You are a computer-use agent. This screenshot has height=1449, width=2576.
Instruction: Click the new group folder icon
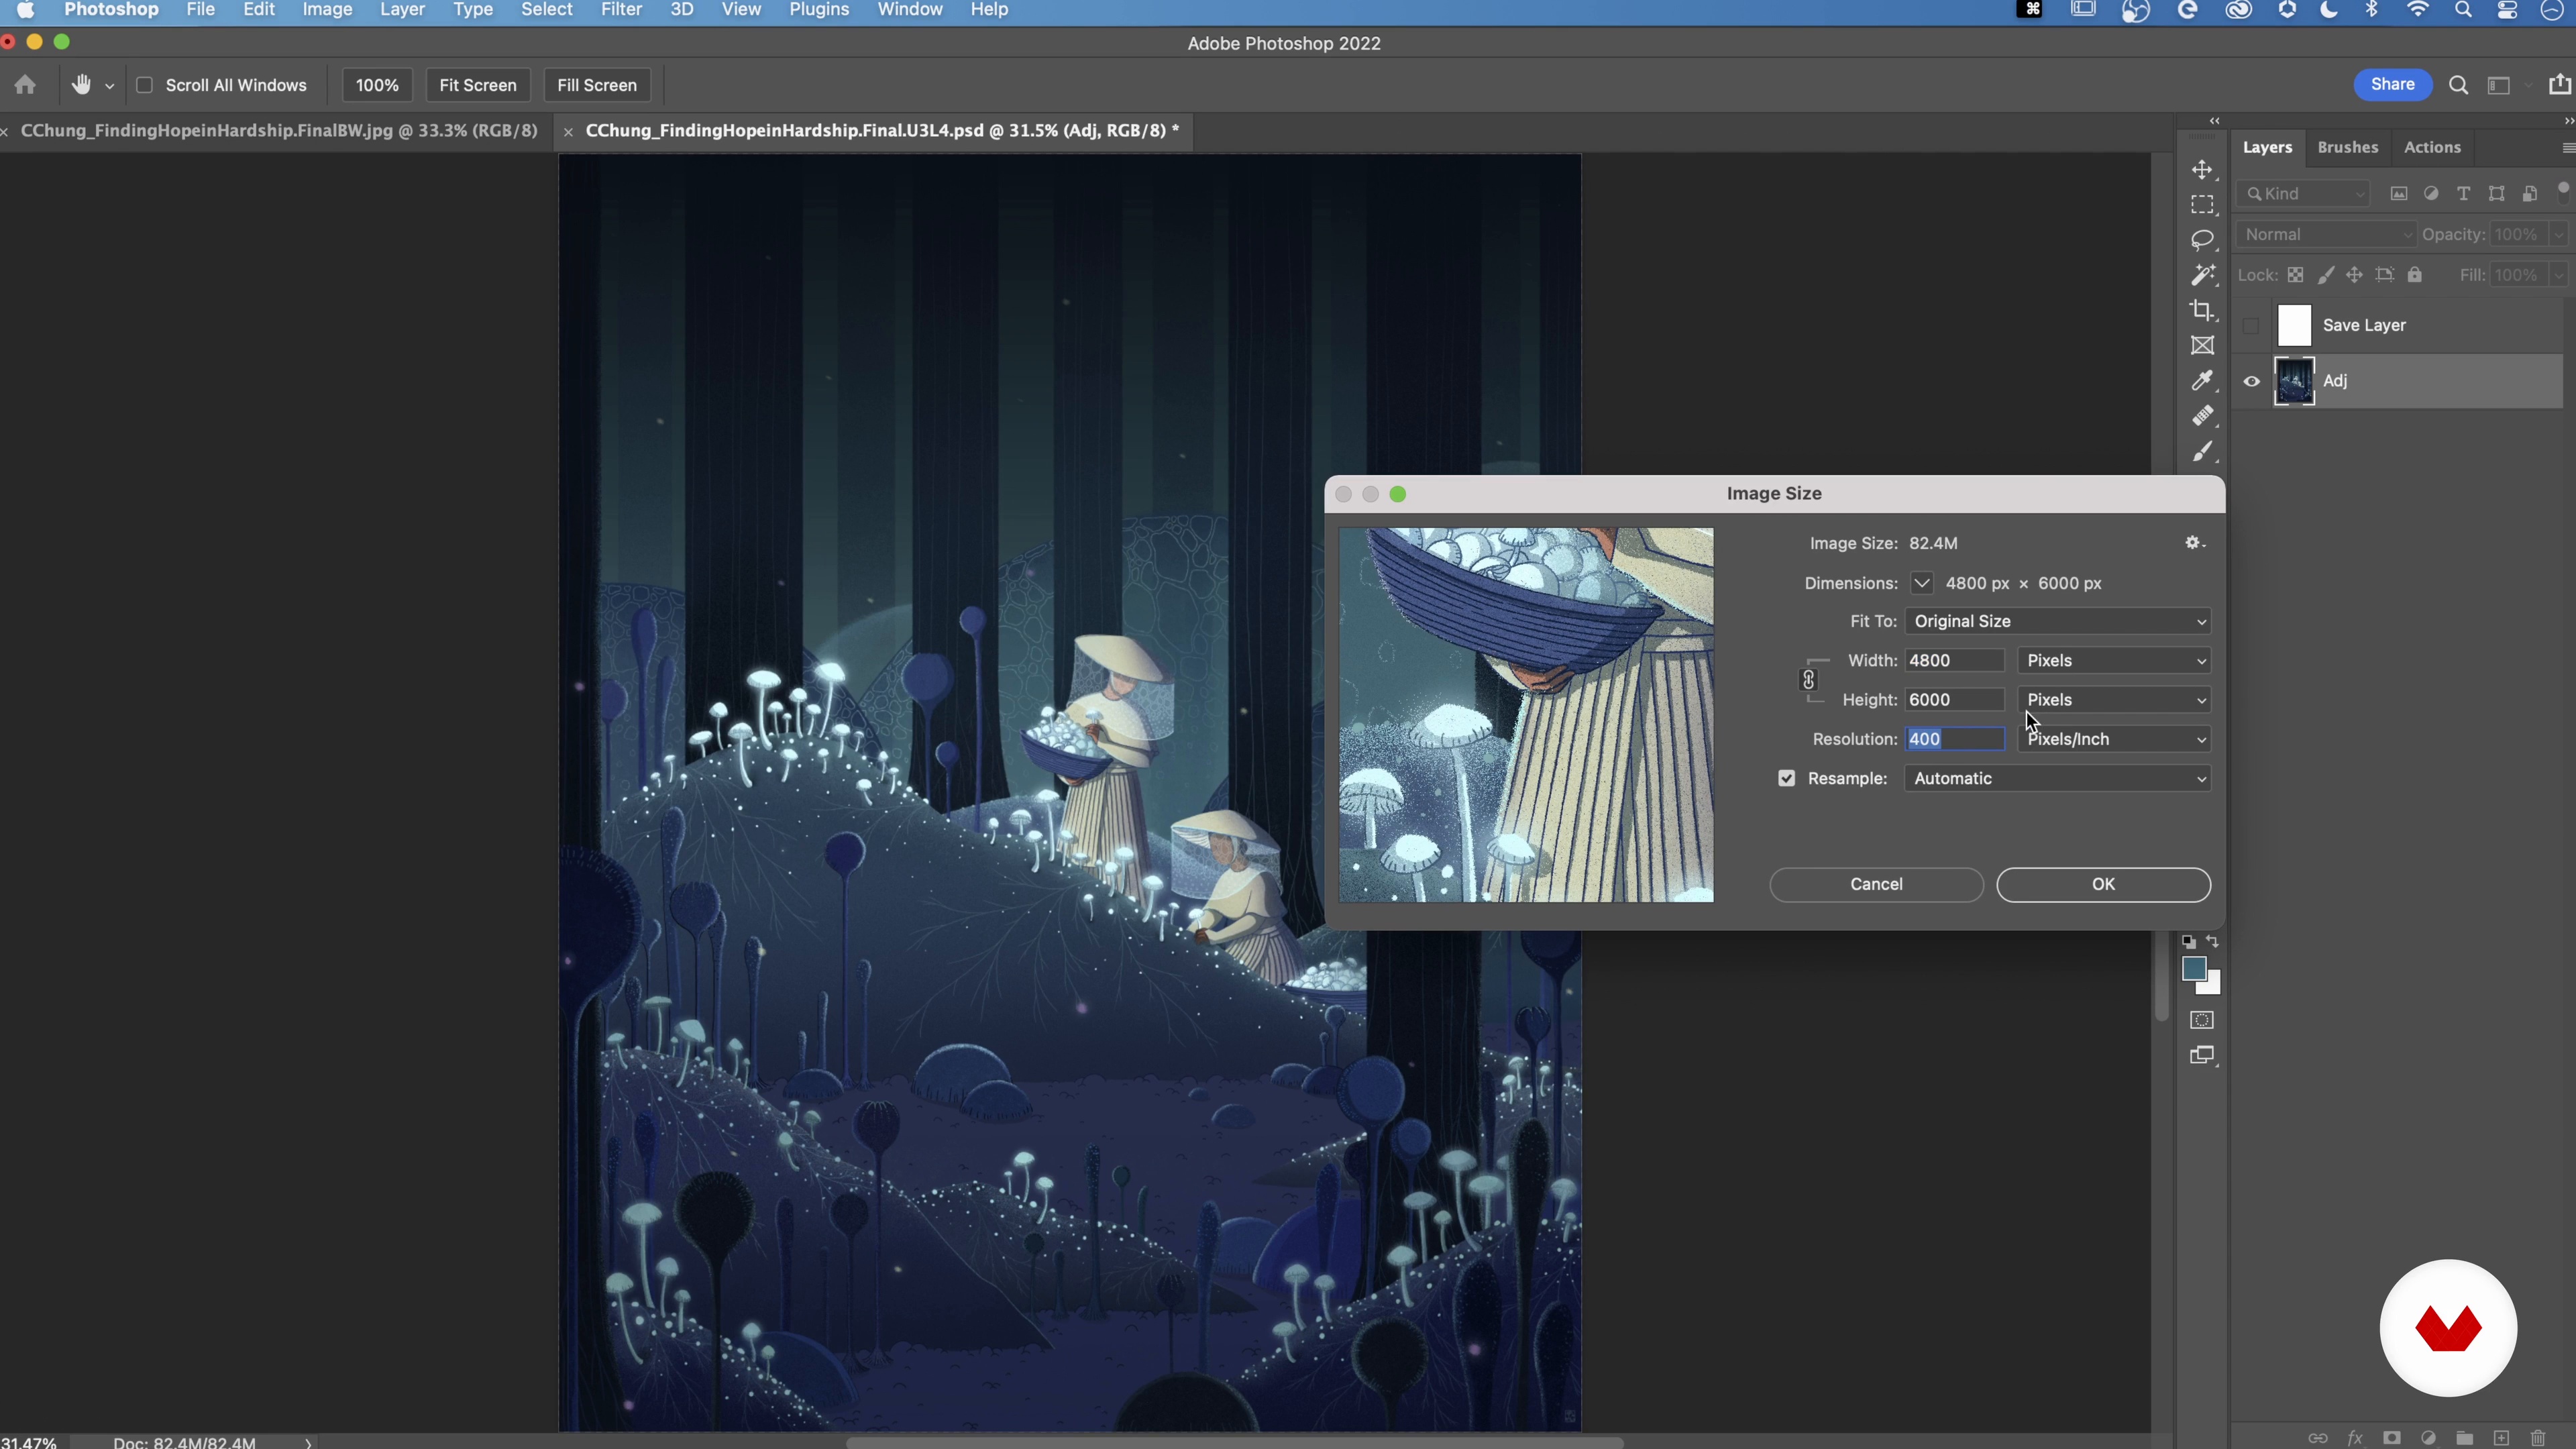click(2465, 1438)
